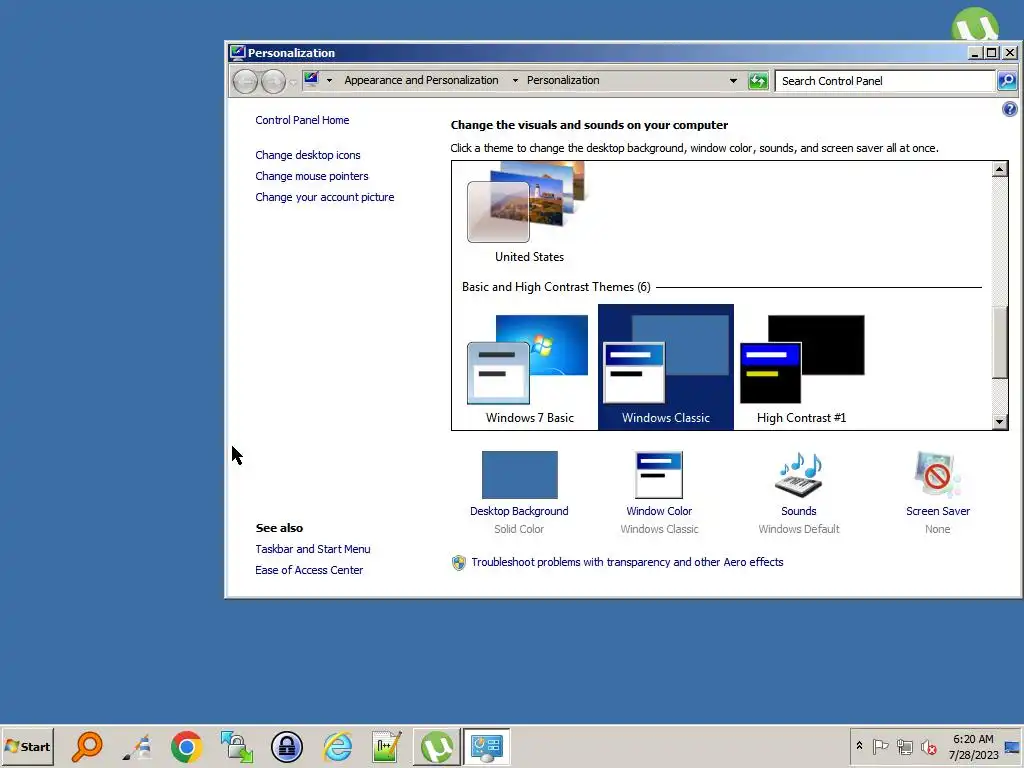Expand the Appearance and Personalization dropdown arrow
Image resolution: width=1024 pixels, height=768 pixels.
coord(515,80)
